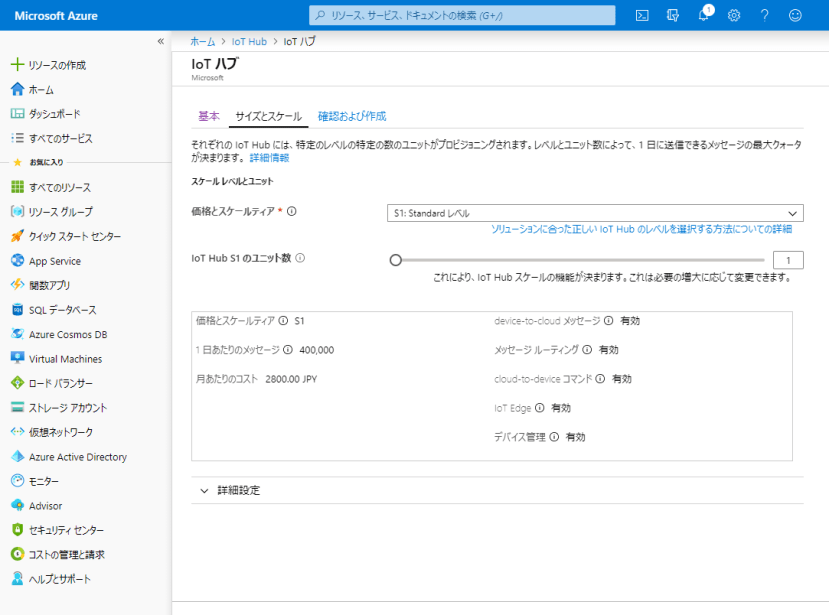Click the all services list icon
Viewport: 829px width, 615px height.
click(x=17, y=138)
